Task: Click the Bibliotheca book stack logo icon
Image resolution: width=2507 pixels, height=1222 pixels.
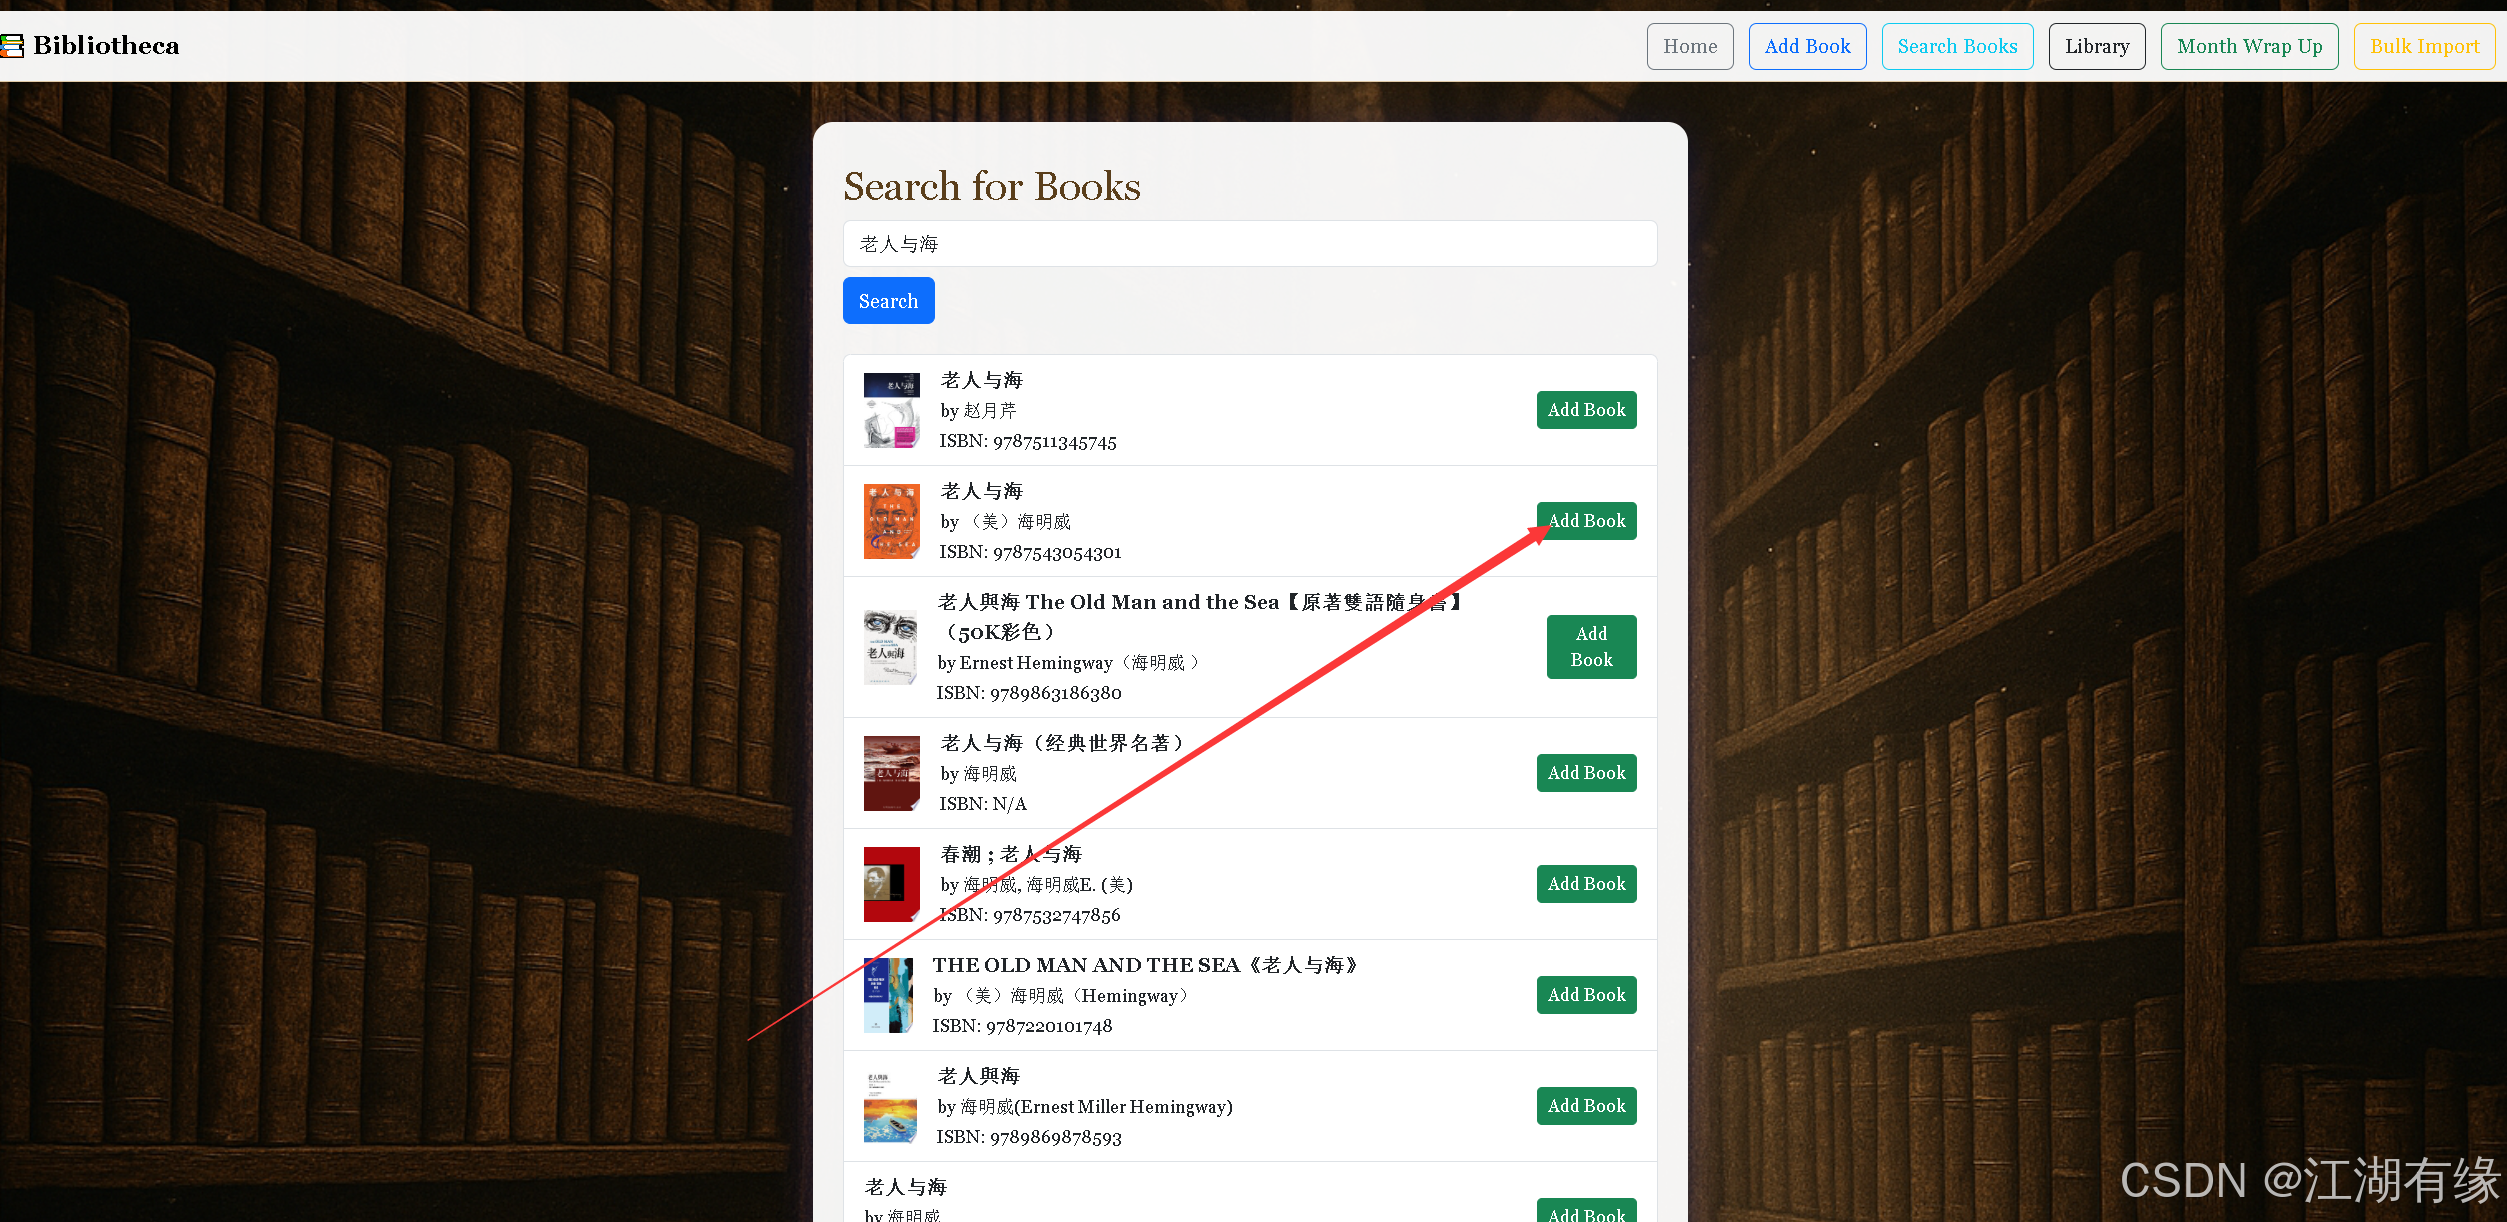Action: 12,45
